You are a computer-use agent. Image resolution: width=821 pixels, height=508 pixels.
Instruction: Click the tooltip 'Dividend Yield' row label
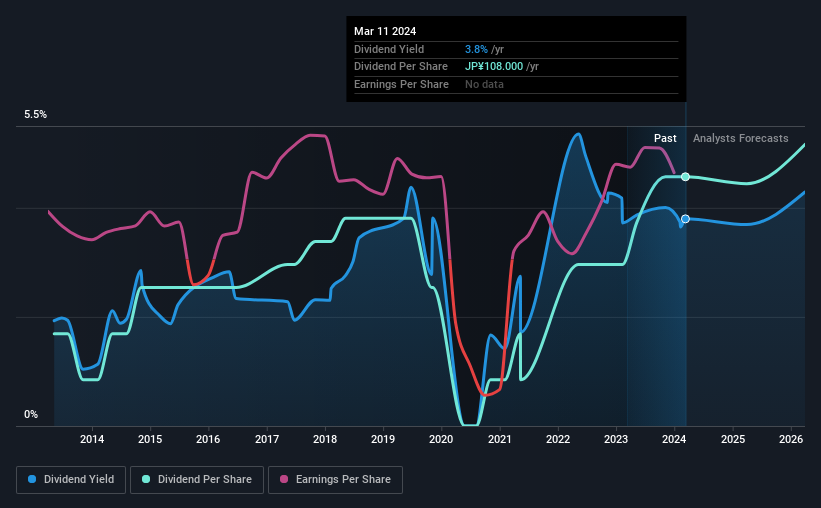(389, 49)
